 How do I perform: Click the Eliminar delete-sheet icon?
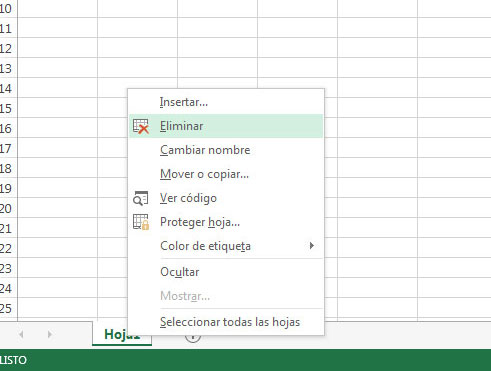tap(141, 126)
